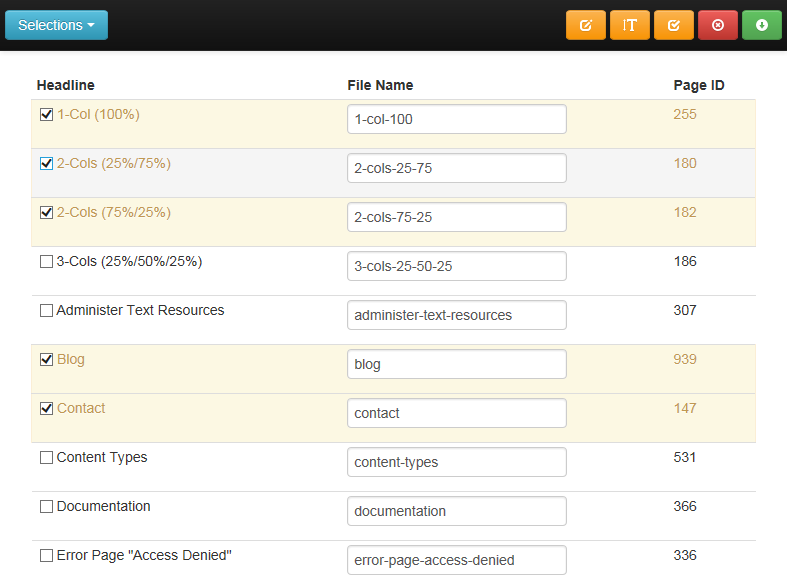The height and width of the screenshot is (585, 787).
Task: Click page ID 366
Action: point(685,506)
